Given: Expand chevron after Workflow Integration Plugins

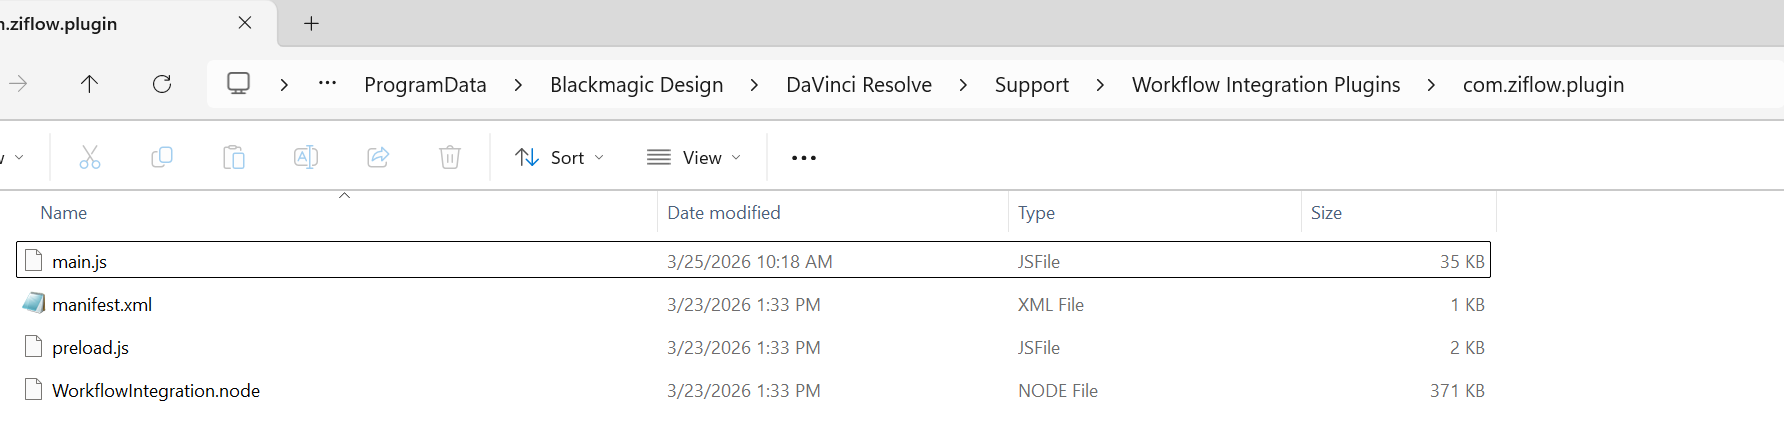Looking at the screenshot, I should point(1431,85).
